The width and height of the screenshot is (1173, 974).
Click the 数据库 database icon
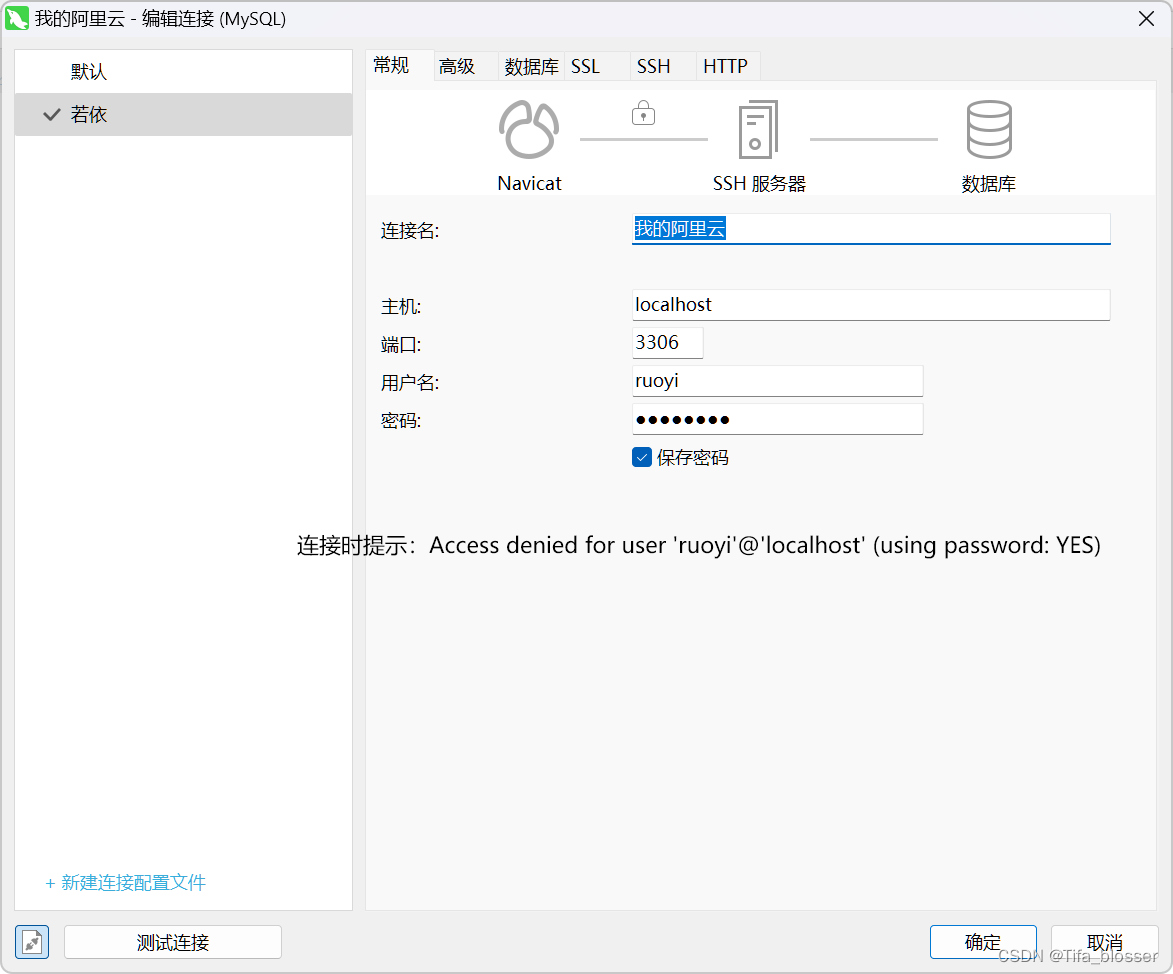coord(989,130)
